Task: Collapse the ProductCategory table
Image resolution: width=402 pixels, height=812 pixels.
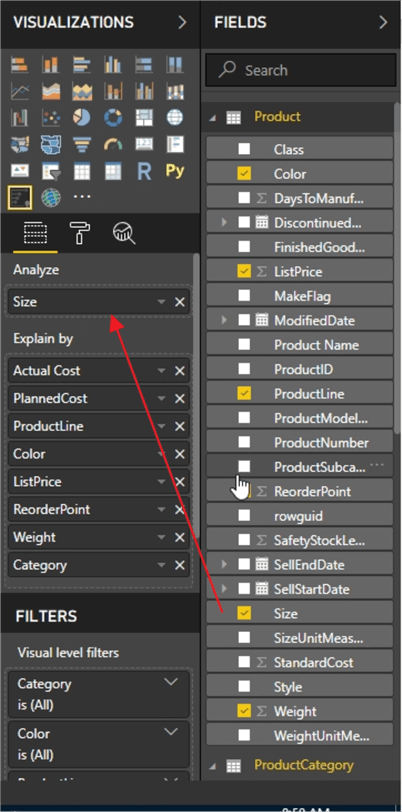Action: point(212,766)
